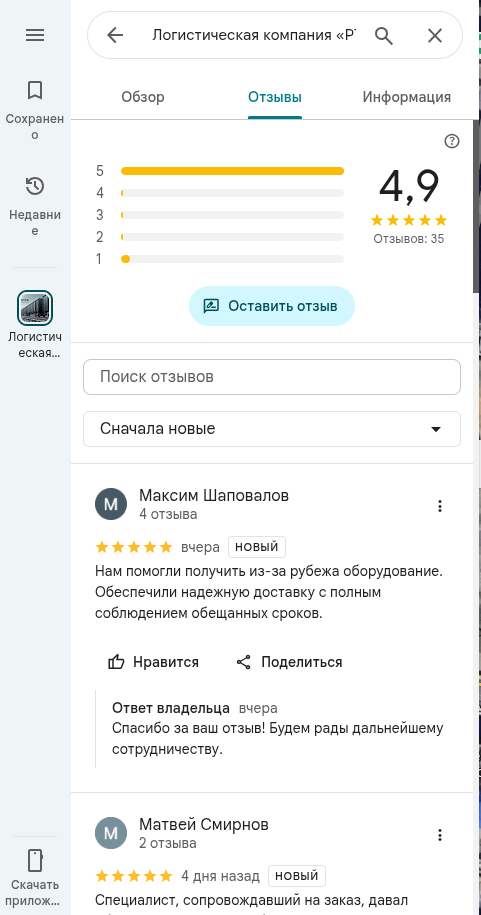The height and width of the screenshot is (915, 481).
Task: Clear the search with X icon
Action: pos(435,36)
